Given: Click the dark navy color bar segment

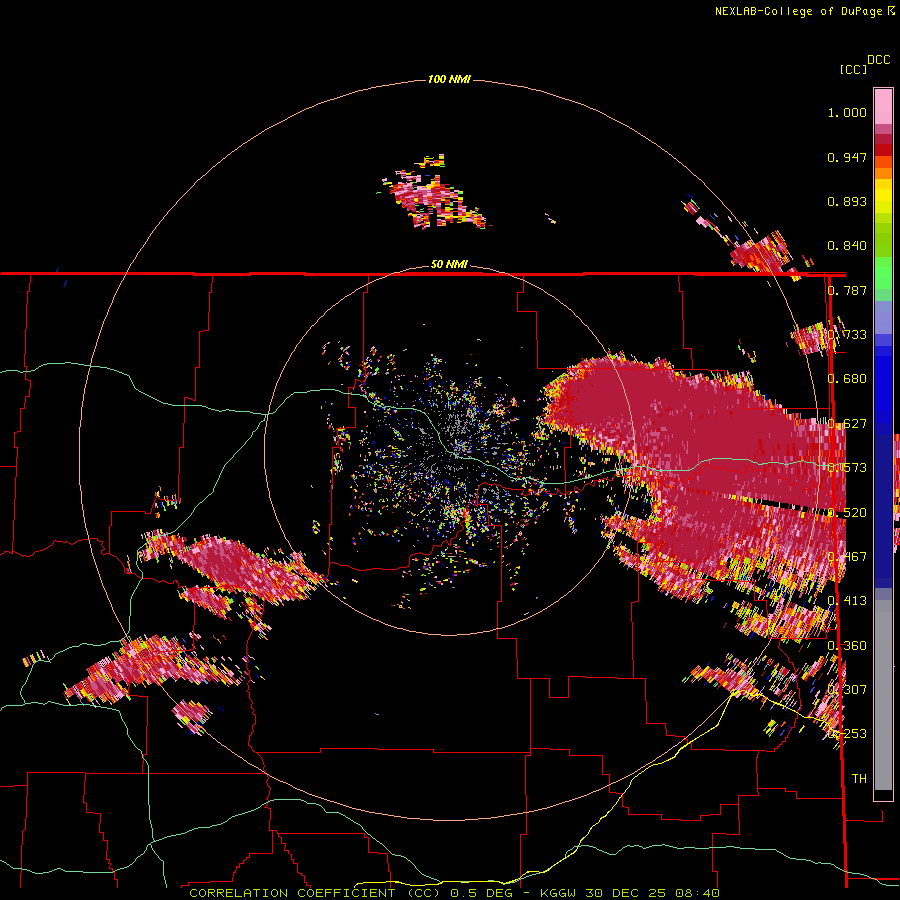Looking at the screenshot, I should (x=883, y=505).
